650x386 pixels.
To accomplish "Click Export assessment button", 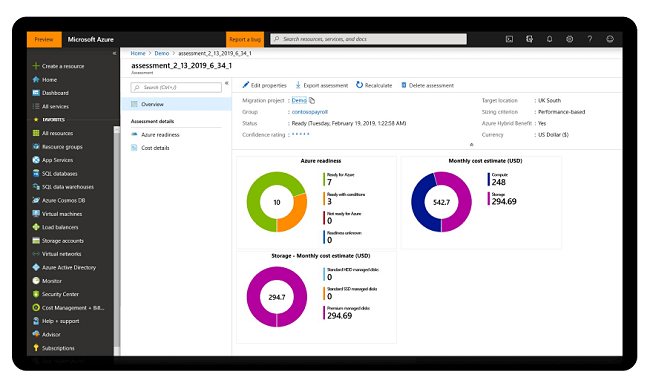I will point(322,85).
